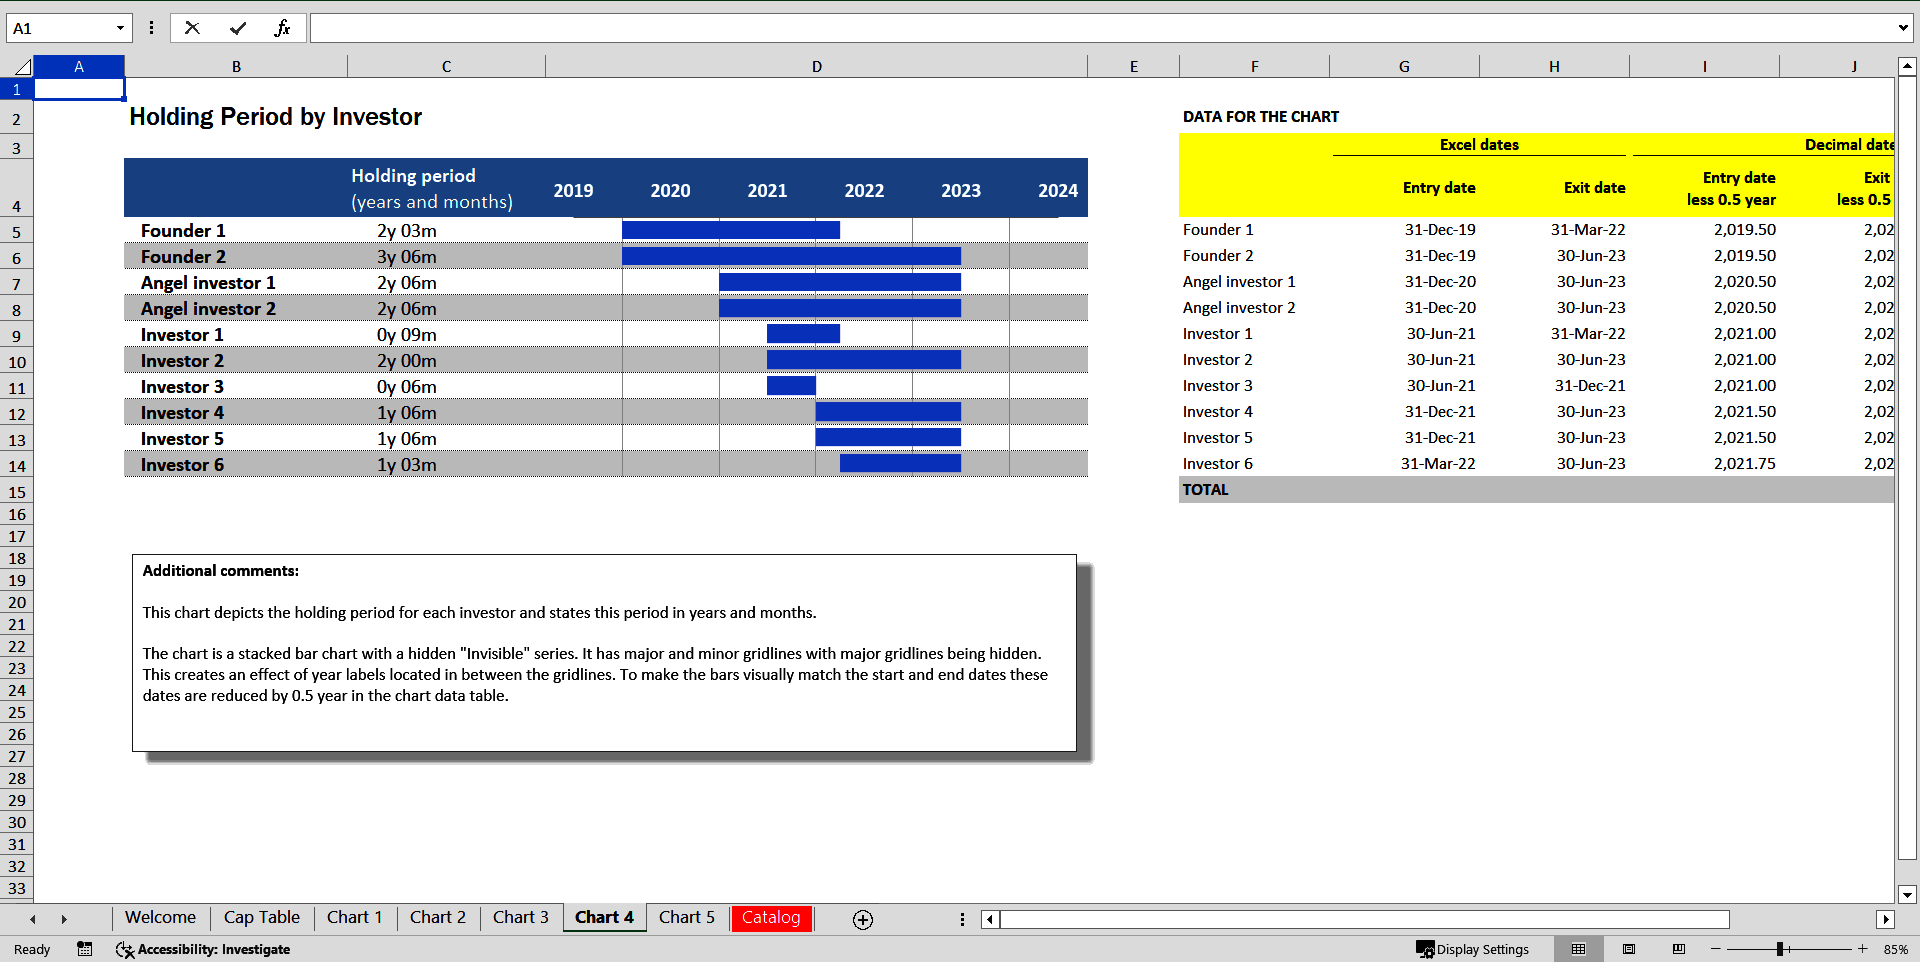
Task: Click the vertical scrollbar down arrow
Action: (x=1907, y=894)
